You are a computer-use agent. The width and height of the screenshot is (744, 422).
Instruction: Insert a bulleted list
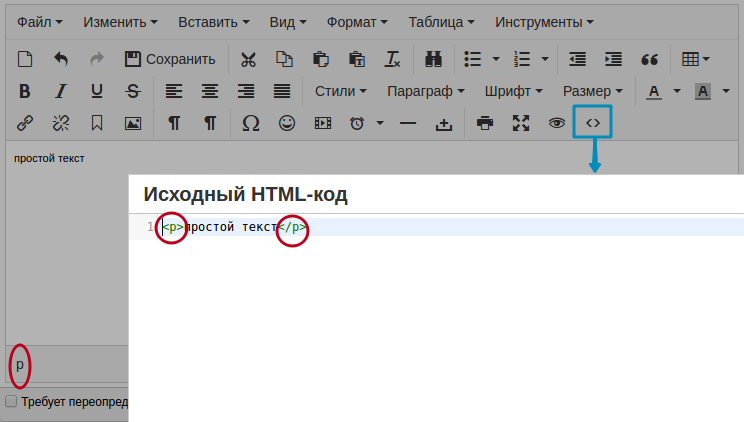473,59
